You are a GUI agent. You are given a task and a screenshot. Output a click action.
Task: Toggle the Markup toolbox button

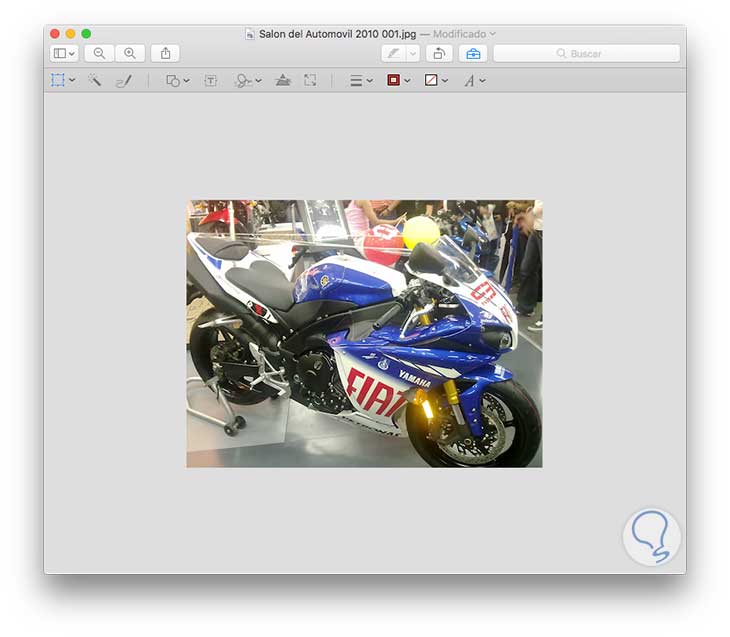pyautogui.click(x=473, y=54)
